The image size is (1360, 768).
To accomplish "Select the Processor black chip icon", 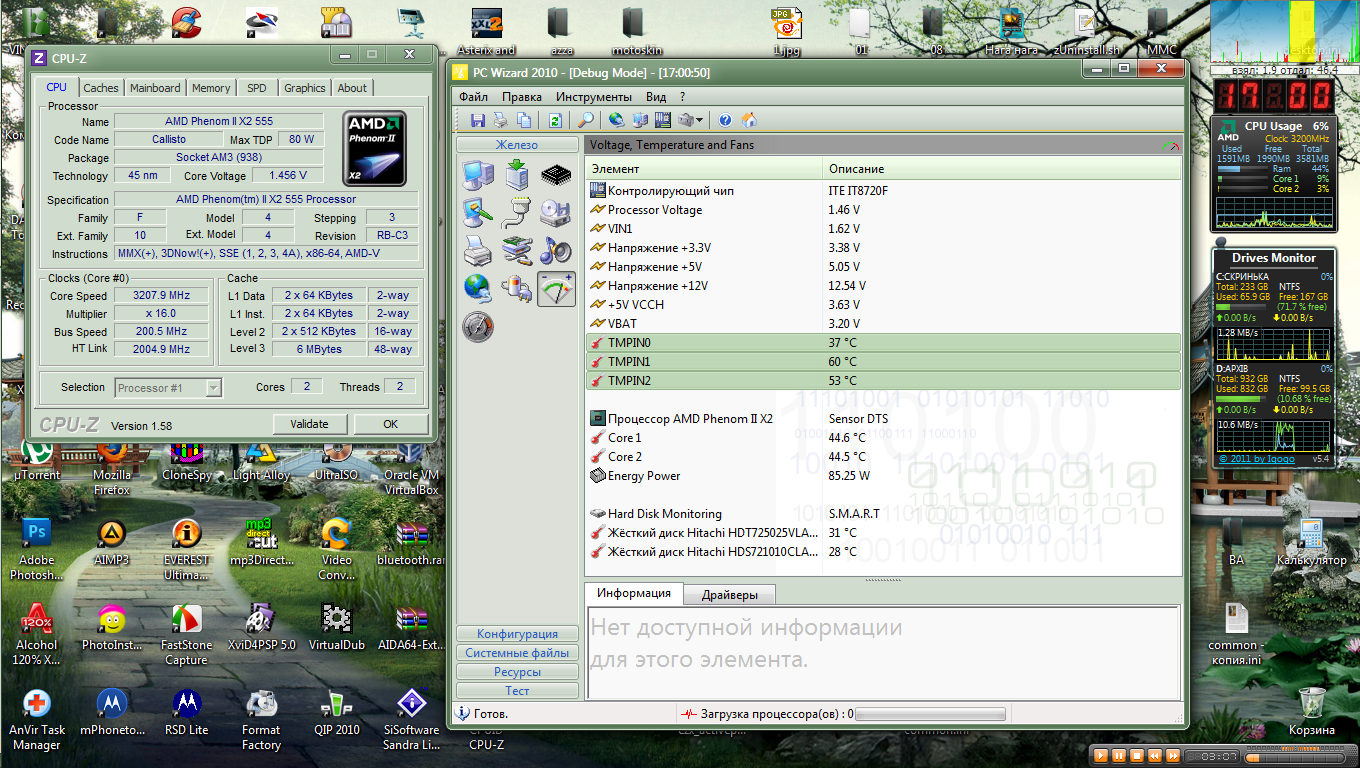I will coord(556,175).
